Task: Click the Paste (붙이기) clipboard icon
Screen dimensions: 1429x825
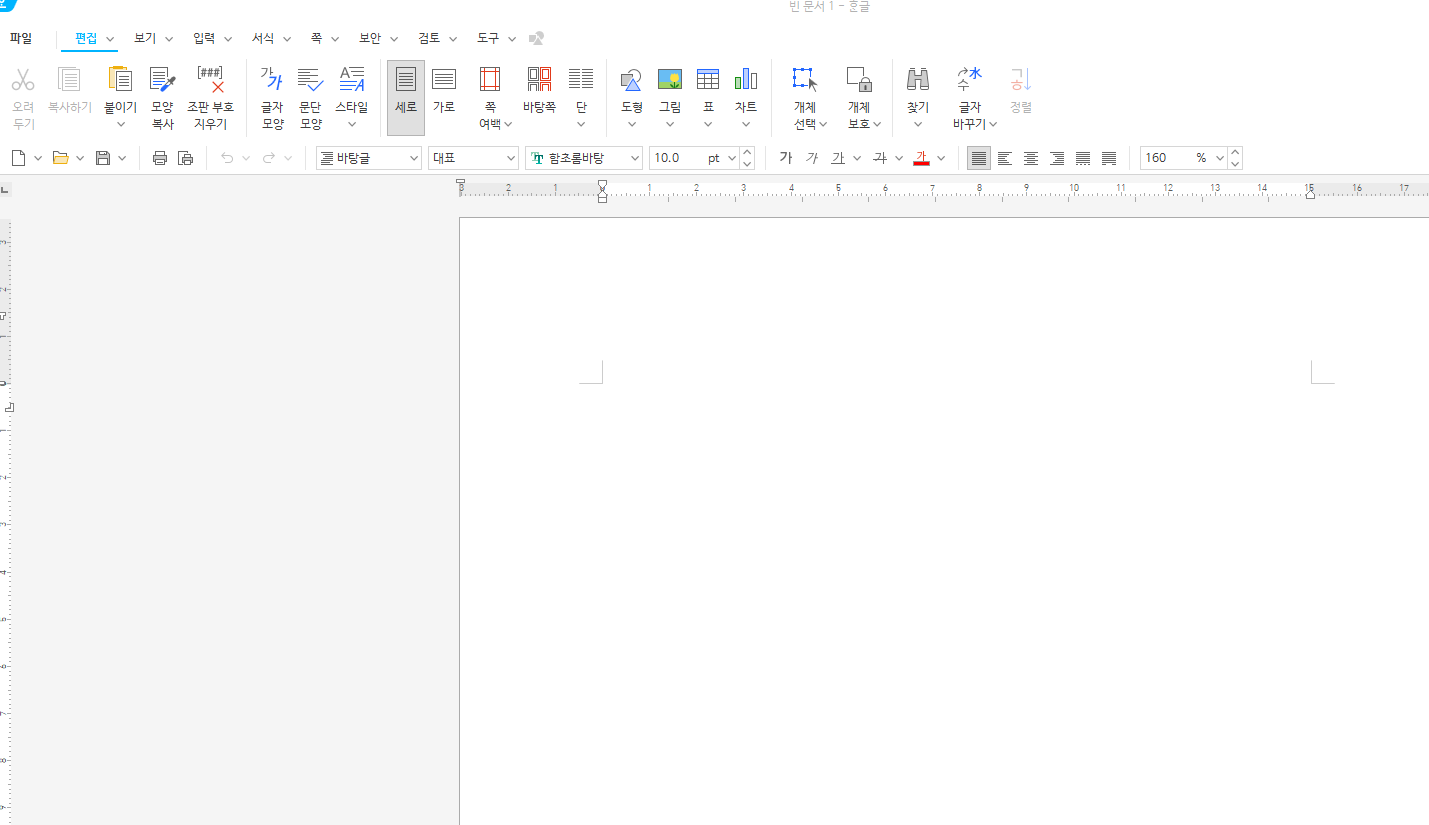Action: click(x=120, y=80)
